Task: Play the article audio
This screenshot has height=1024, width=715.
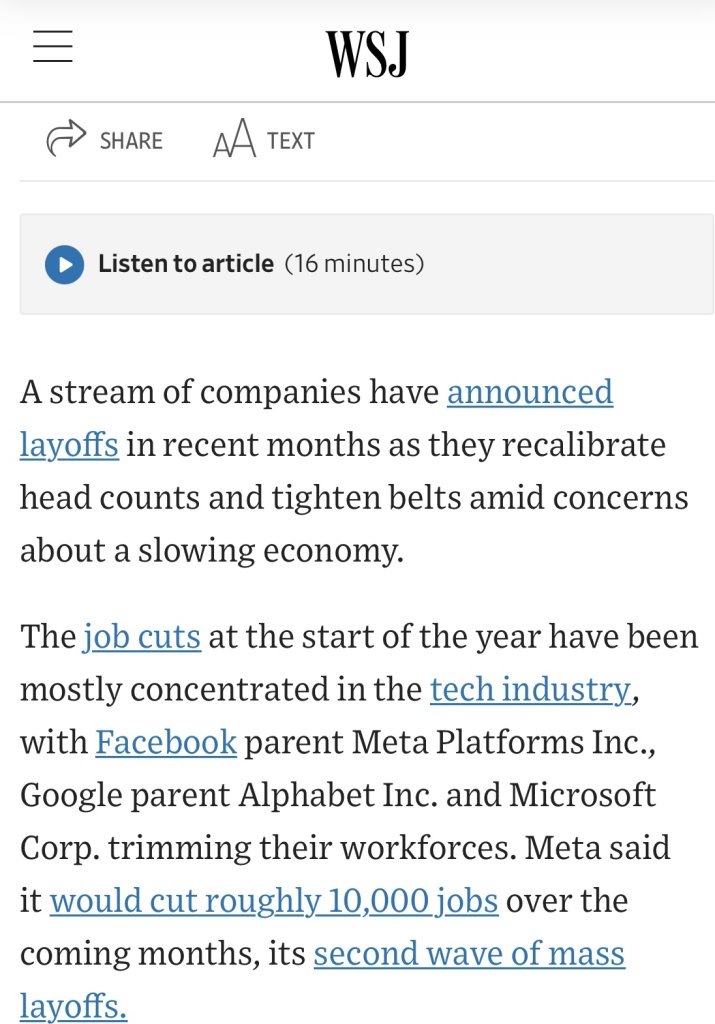Action: pos(64,264)
